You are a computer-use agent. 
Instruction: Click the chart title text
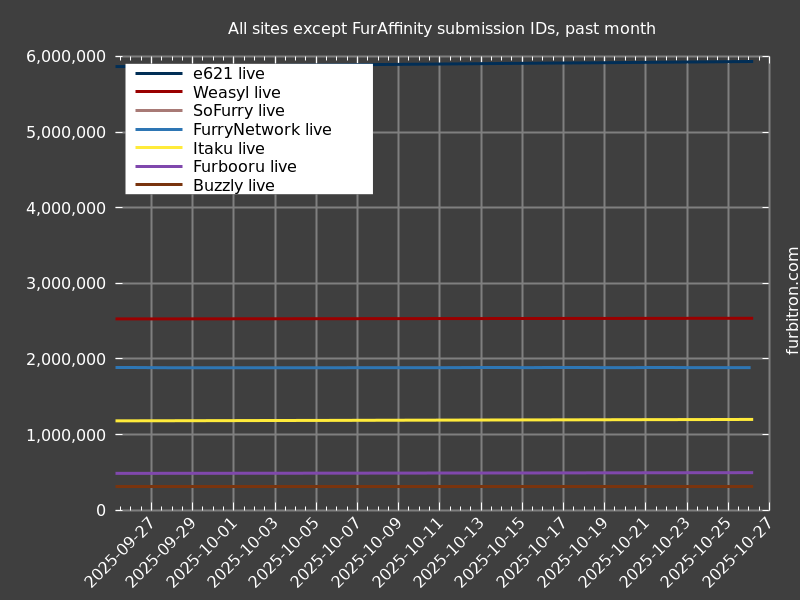click(x=441, y=29)
